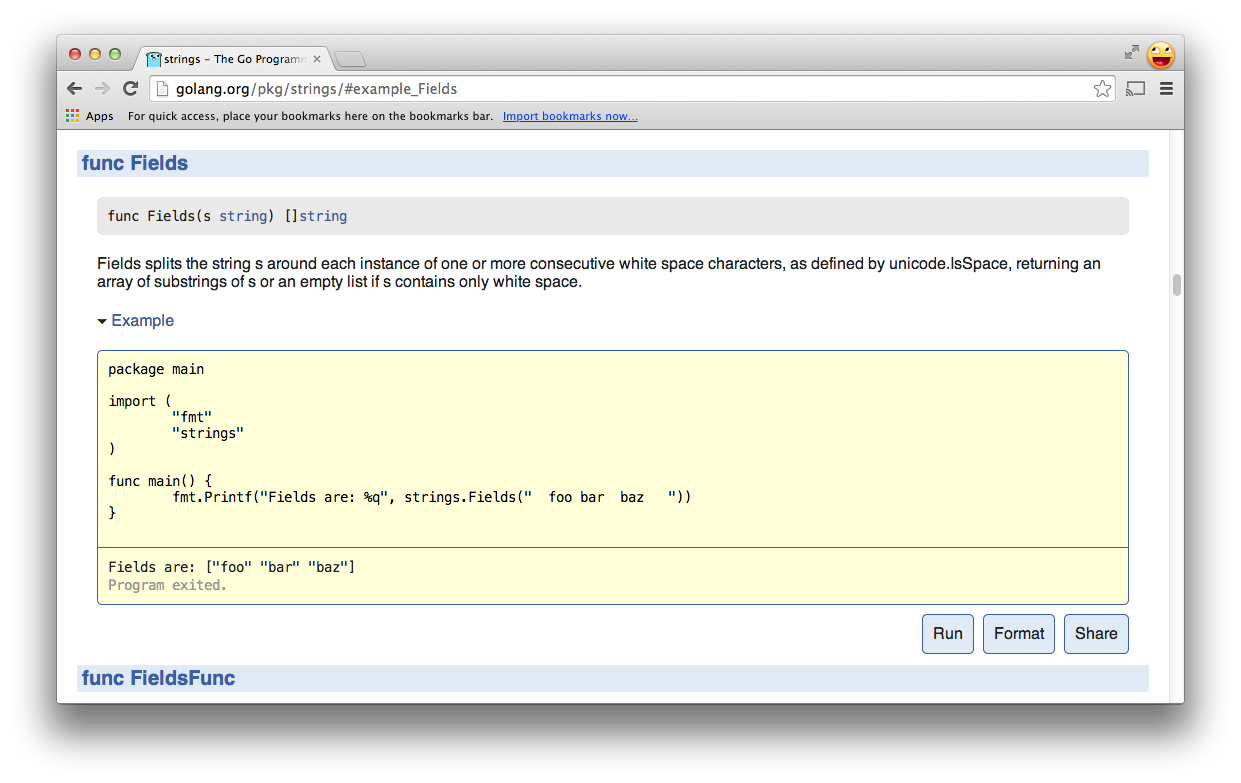Screen dimensions: 1241x783
Task: Open the Chrome hamburger menu
Action: (x=1166, y=89)
